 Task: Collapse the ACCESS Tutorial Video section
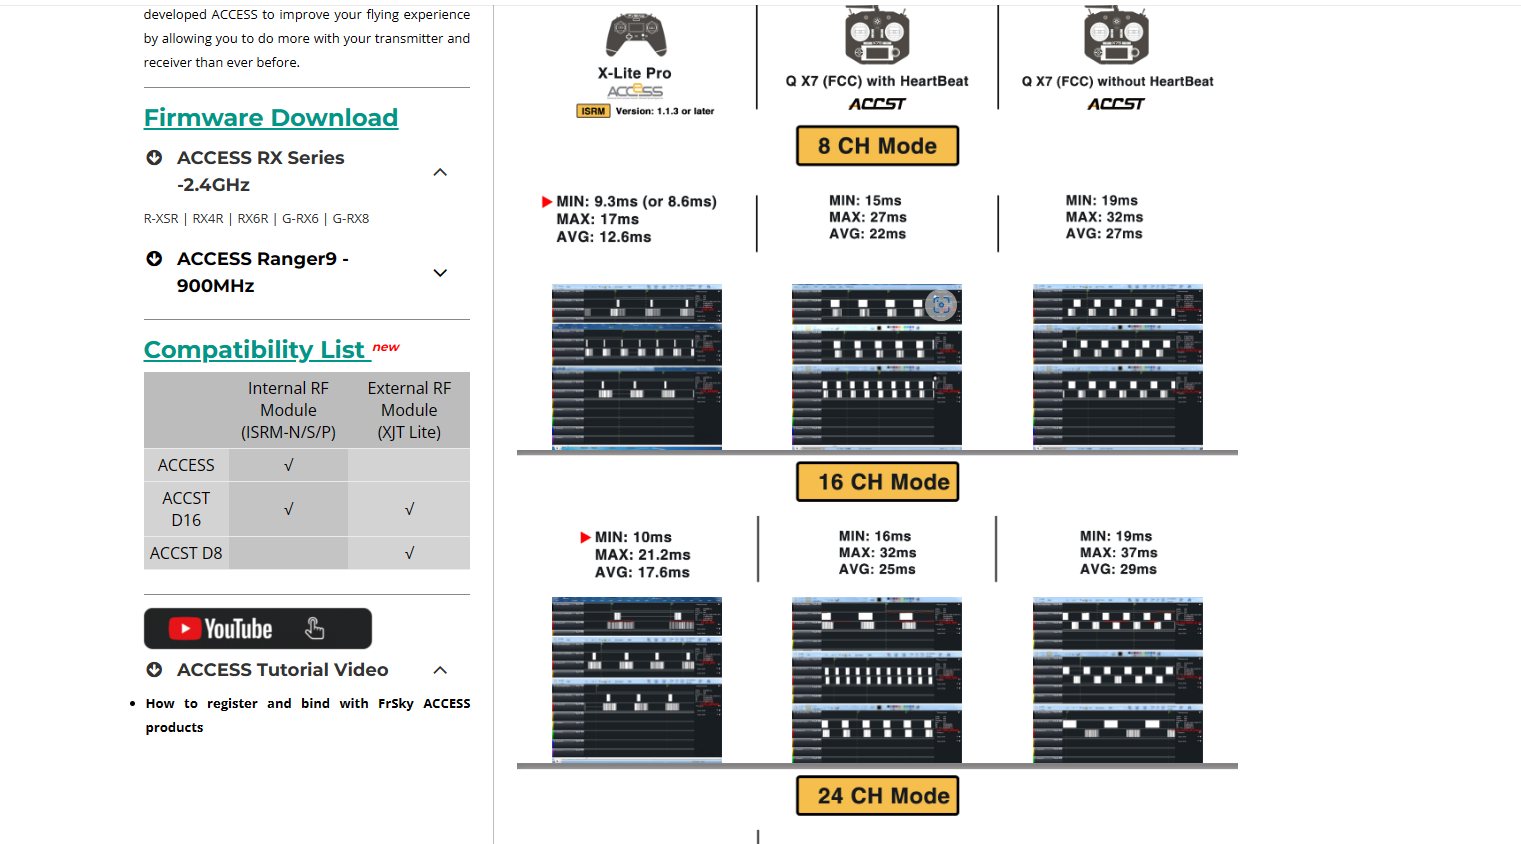pyautogui.click(x=440, y=670)
